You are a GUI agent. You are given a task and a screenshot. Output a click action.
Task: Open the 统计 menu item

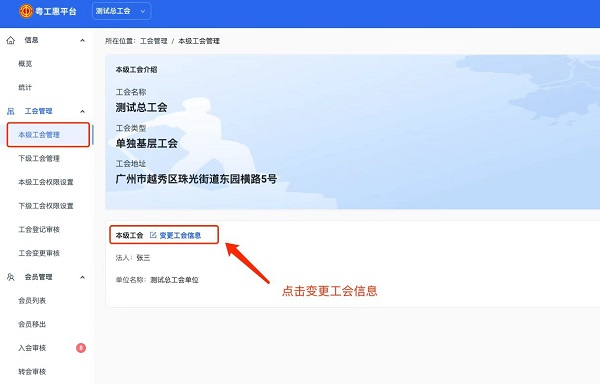pyautogui.click(x=25, y=87)
